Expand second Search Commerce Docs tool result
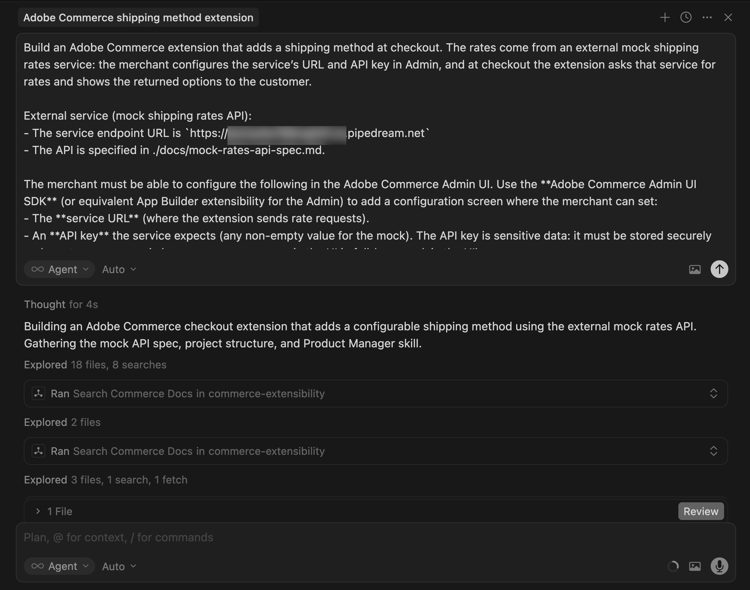 (x=713, y=451)
